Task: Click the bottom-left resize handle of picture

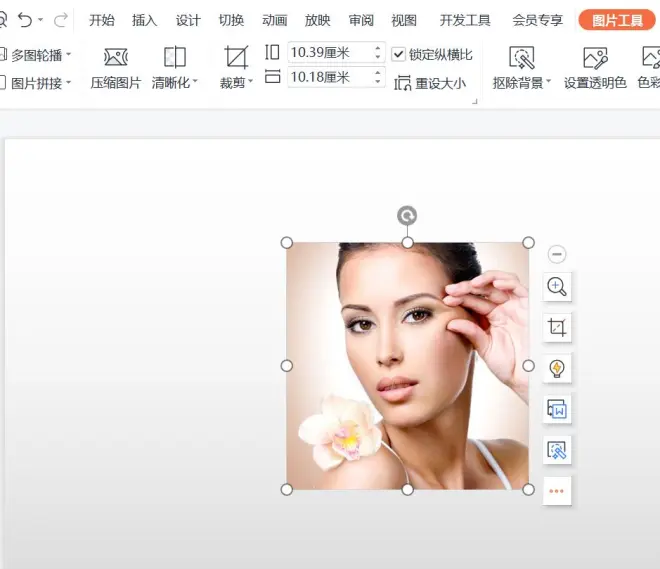Action: [287, 489]
